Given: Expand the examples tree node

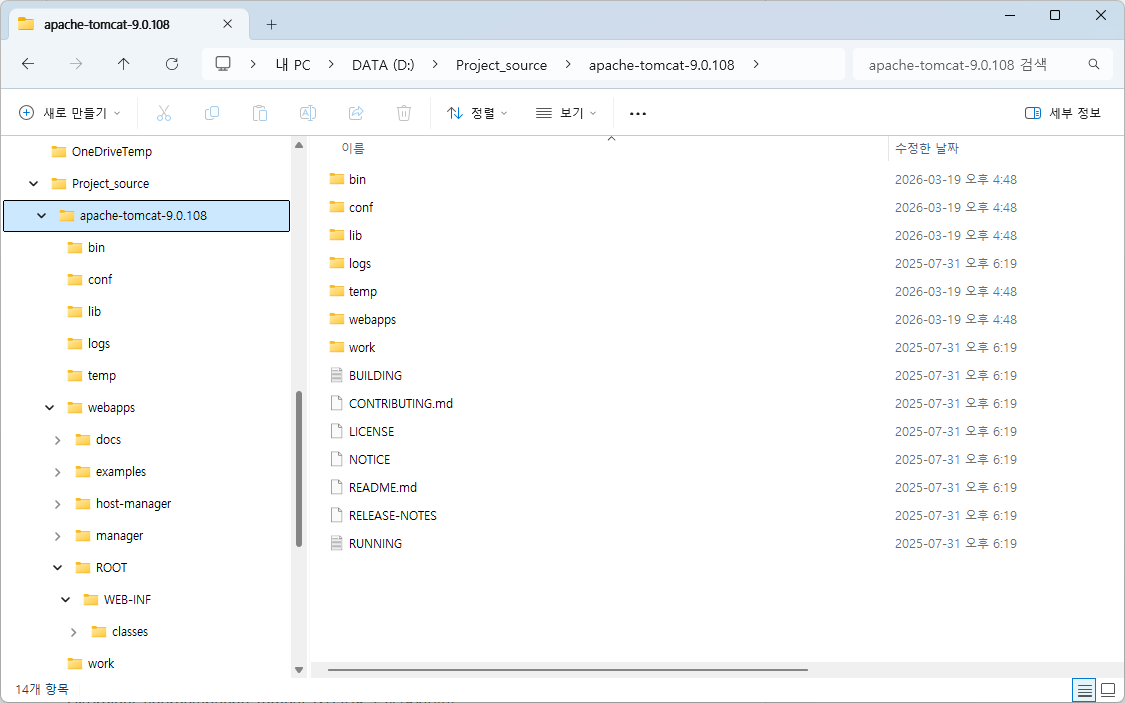Looking at the screenshot, I should pos(57,471).
